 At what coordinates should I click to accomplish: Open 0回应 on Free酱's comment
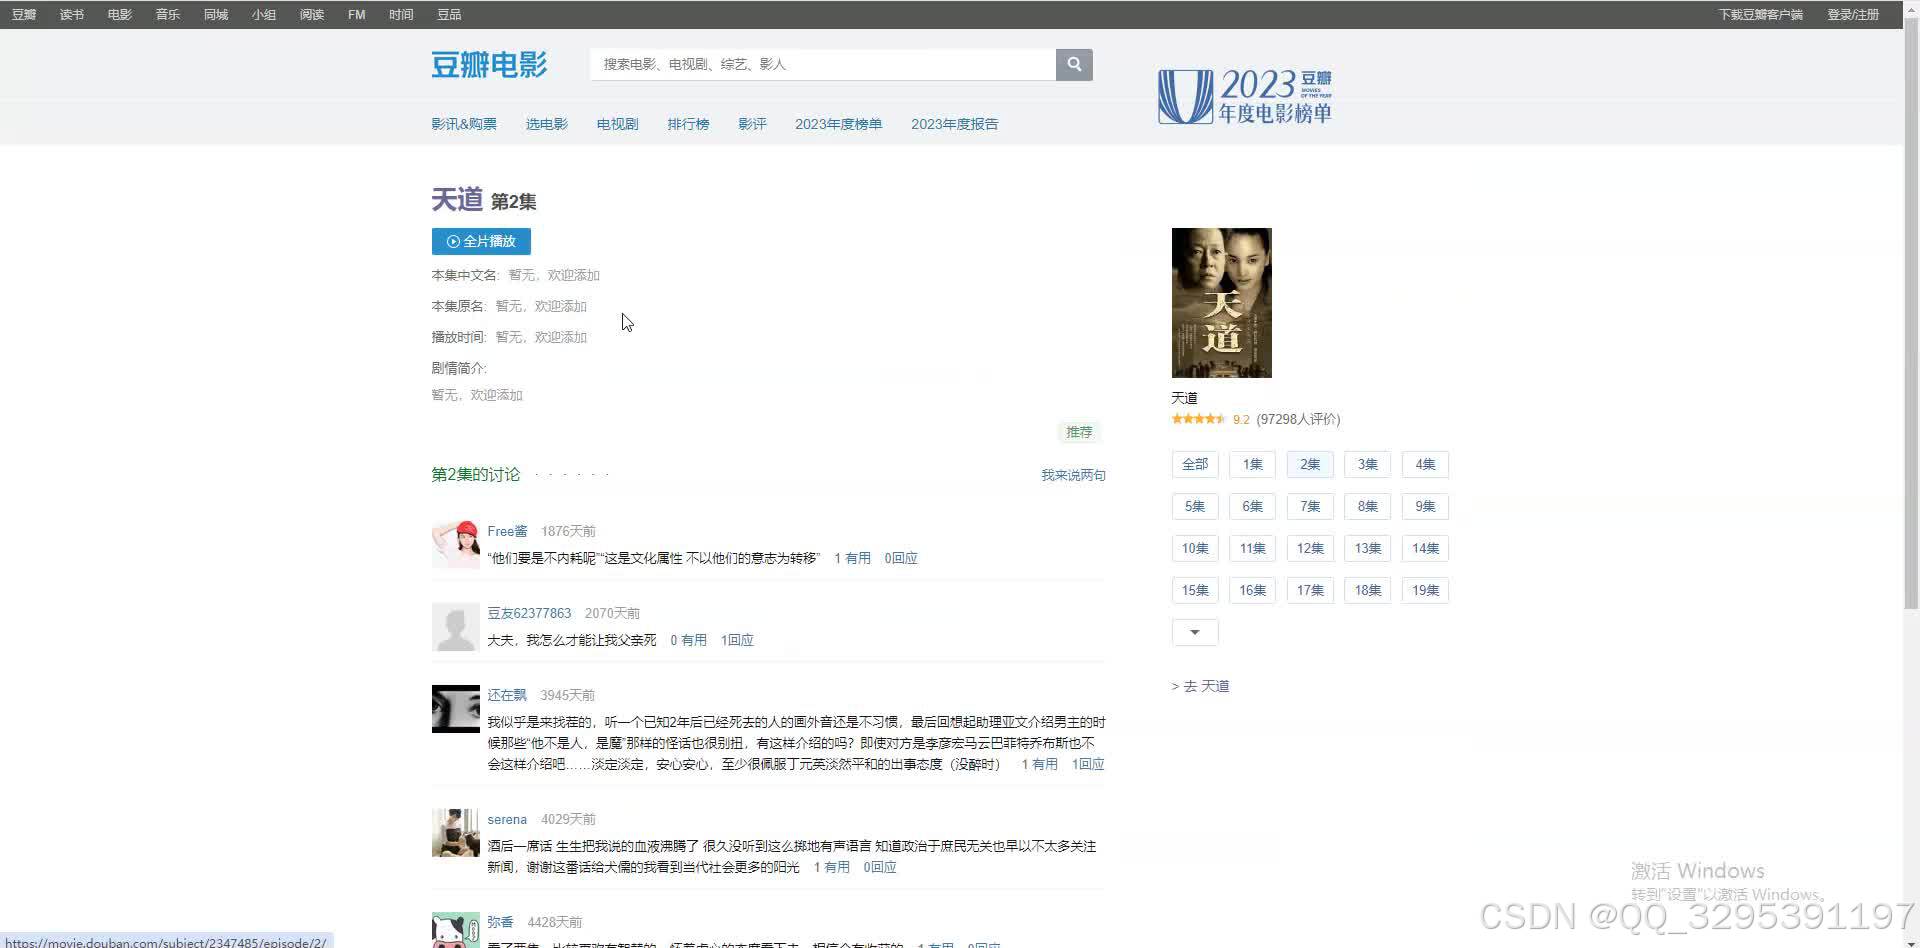point(901,558)
